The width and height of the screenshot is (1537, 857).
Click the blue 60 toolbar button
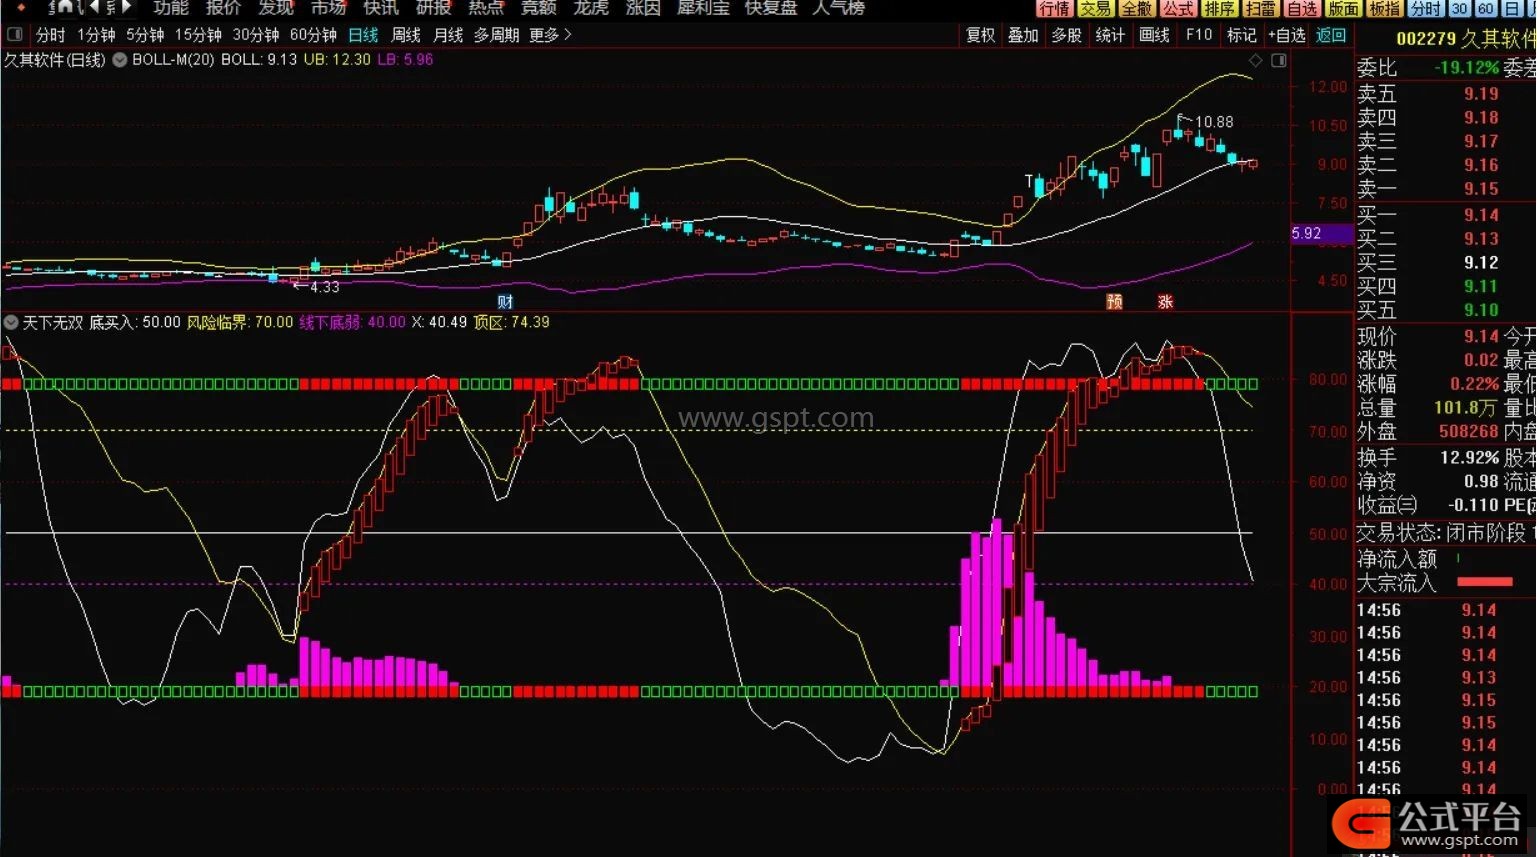tap(1485, 8)
